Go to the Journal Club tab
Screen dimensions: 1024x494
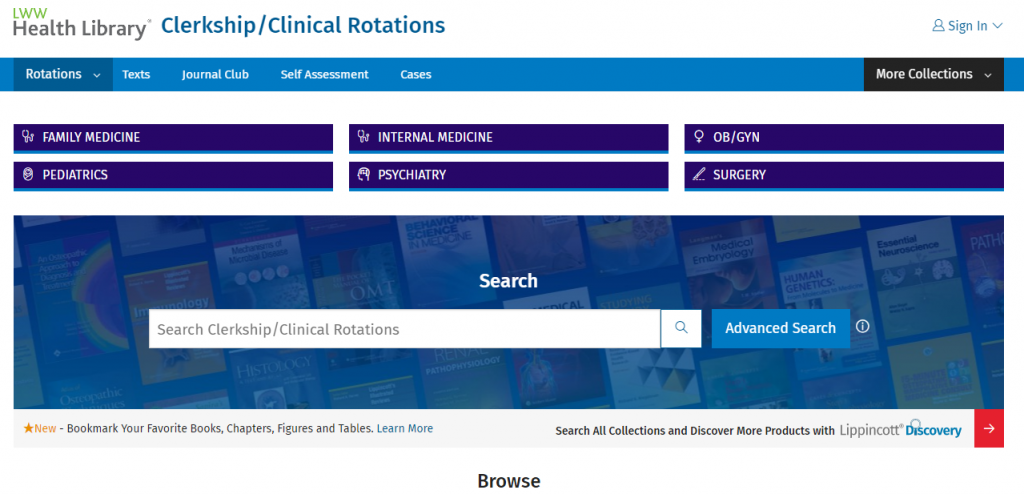coord(215,74)
